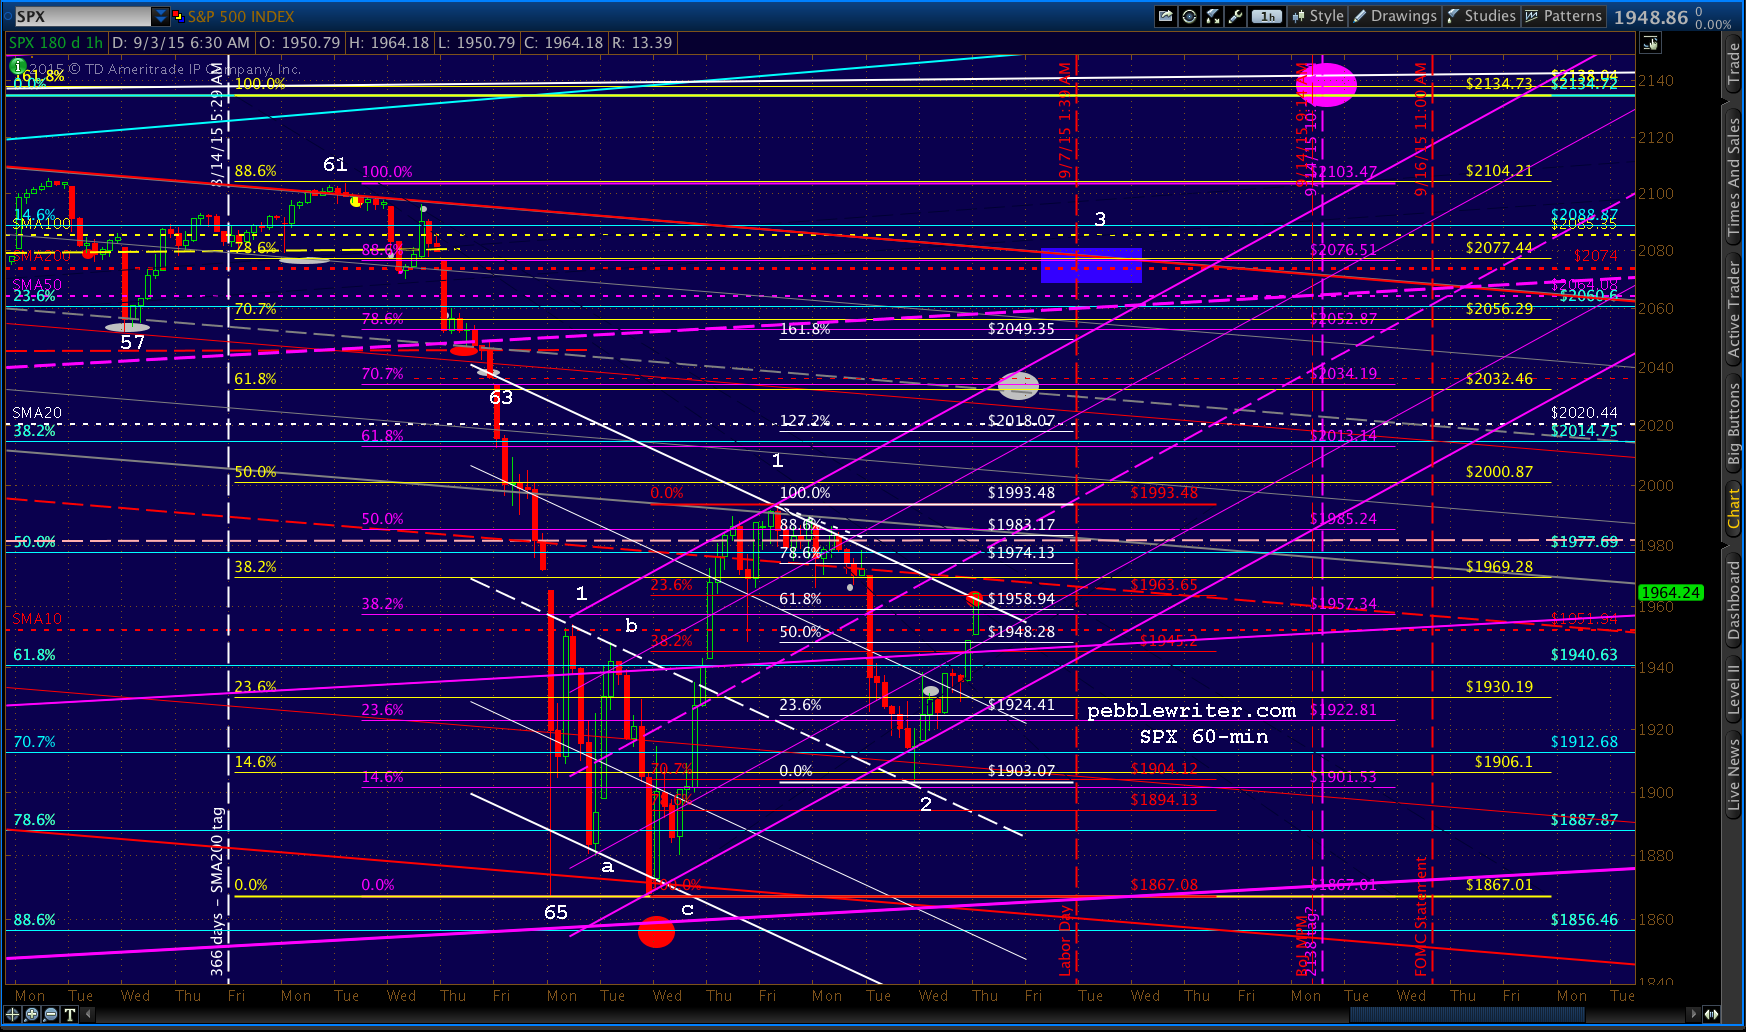Image resolution: width=1746 pixels, height=1032 pixels.
Task: Click the share chart icon
Action: (x=1166, y=16)
